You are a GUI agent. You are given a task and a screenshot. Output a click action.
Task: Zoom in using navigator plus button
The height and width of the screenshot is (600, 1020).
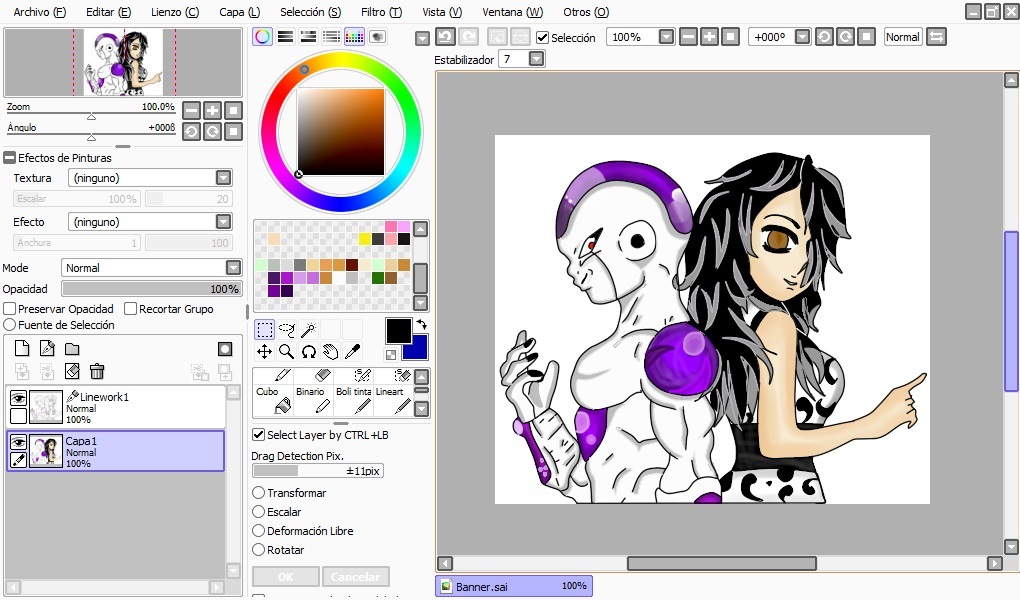point(212,110)
